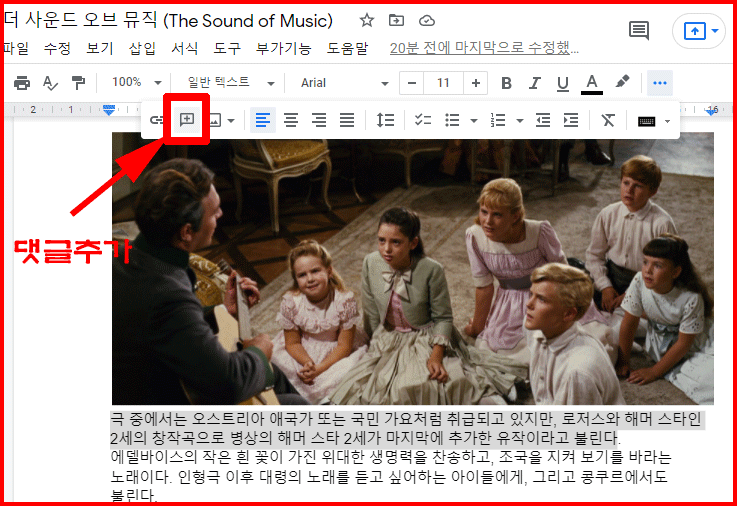The height and width of the screenshot is (506, 737).
Task: Apply a bulleted list
Action: (452, 120)
